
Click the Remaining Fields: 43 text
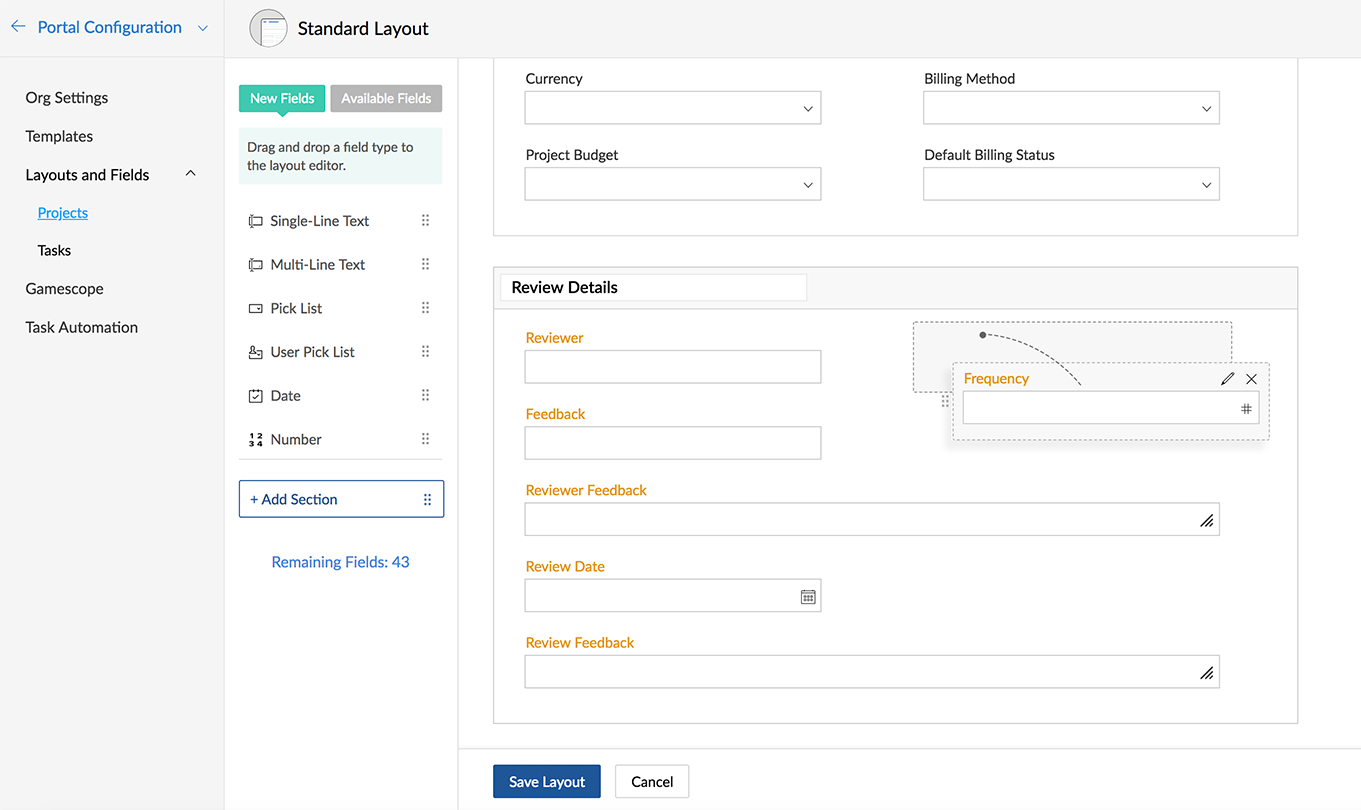click(x=341, y=562)
